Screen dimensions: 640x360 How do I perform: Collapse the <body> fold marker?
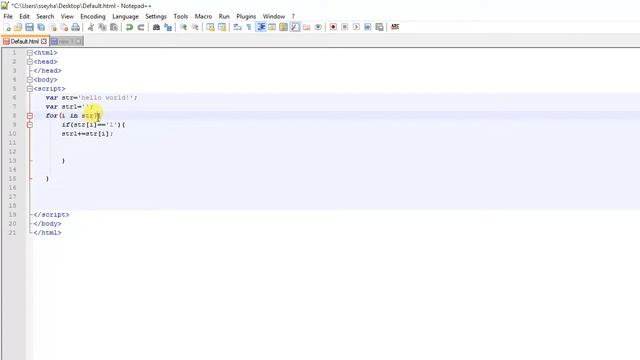click(x=30, y=80)
